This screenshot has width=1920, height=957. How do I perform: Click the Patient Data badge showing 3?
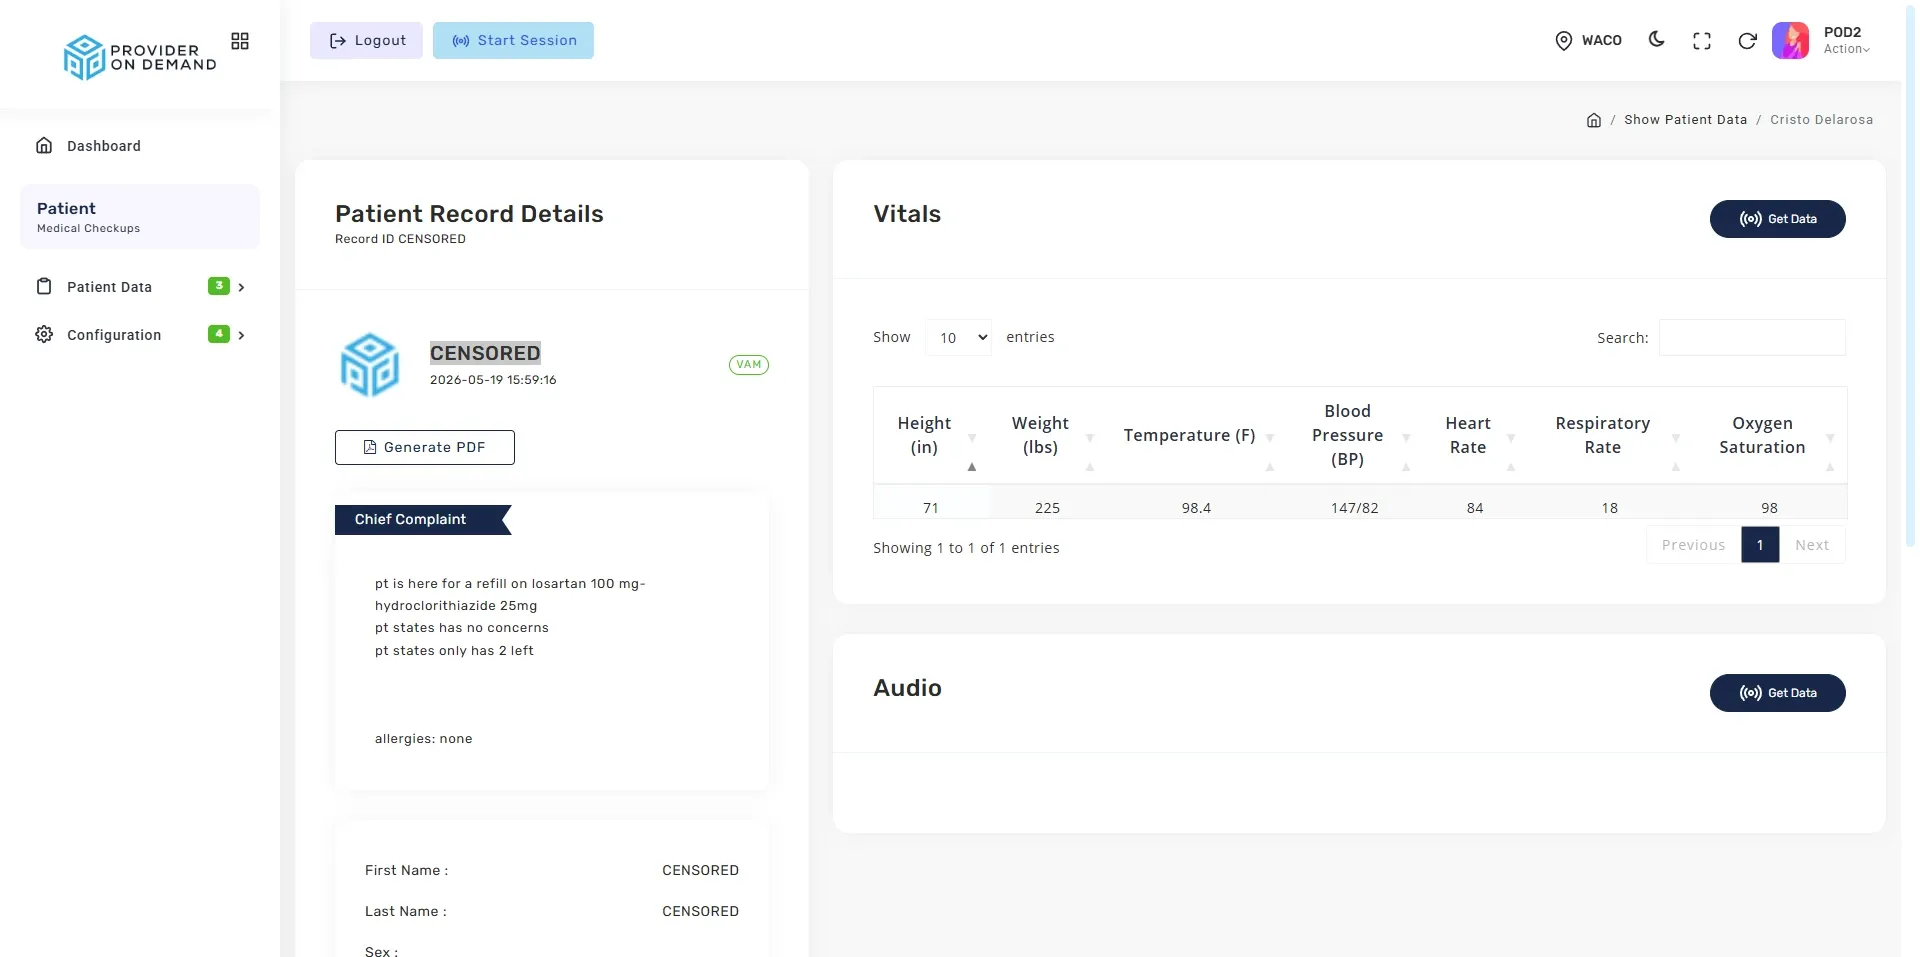point(219,286)
